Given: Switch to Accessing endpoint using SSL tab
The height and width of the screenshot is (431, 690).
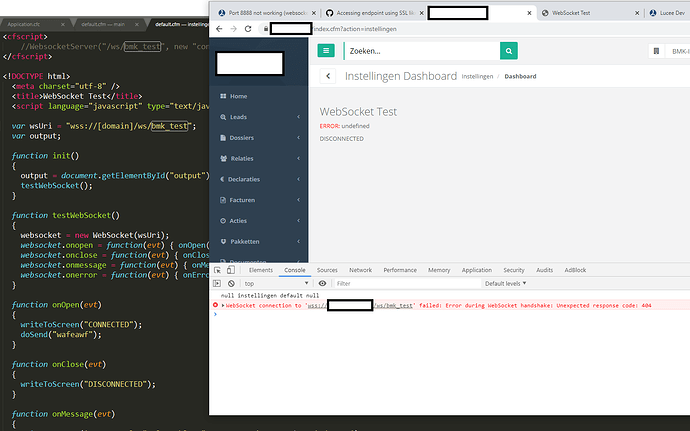Looking at the screenshot, I should coord(375,13).
